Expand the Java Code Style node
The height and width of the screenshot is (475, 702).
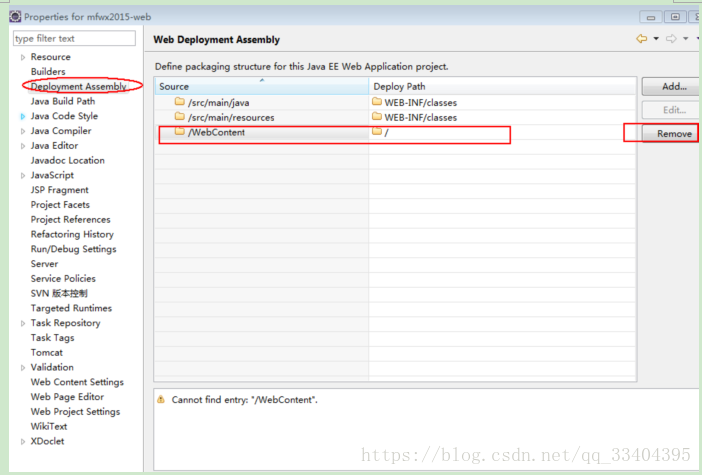tap(23, 116)
